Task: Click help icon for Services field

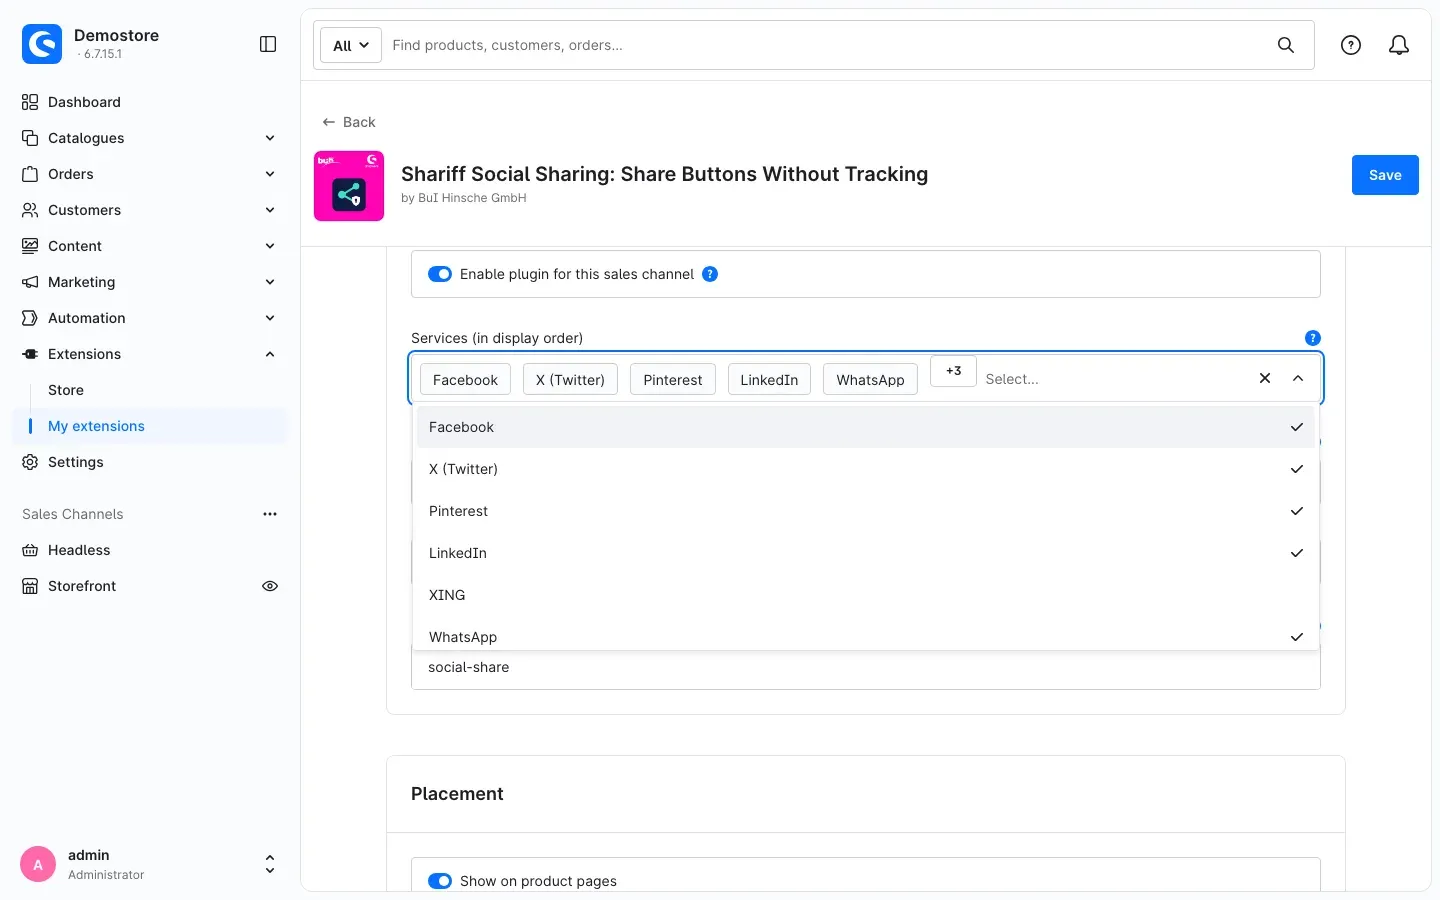Action: pyautogui.click(x=1313, y=338)
